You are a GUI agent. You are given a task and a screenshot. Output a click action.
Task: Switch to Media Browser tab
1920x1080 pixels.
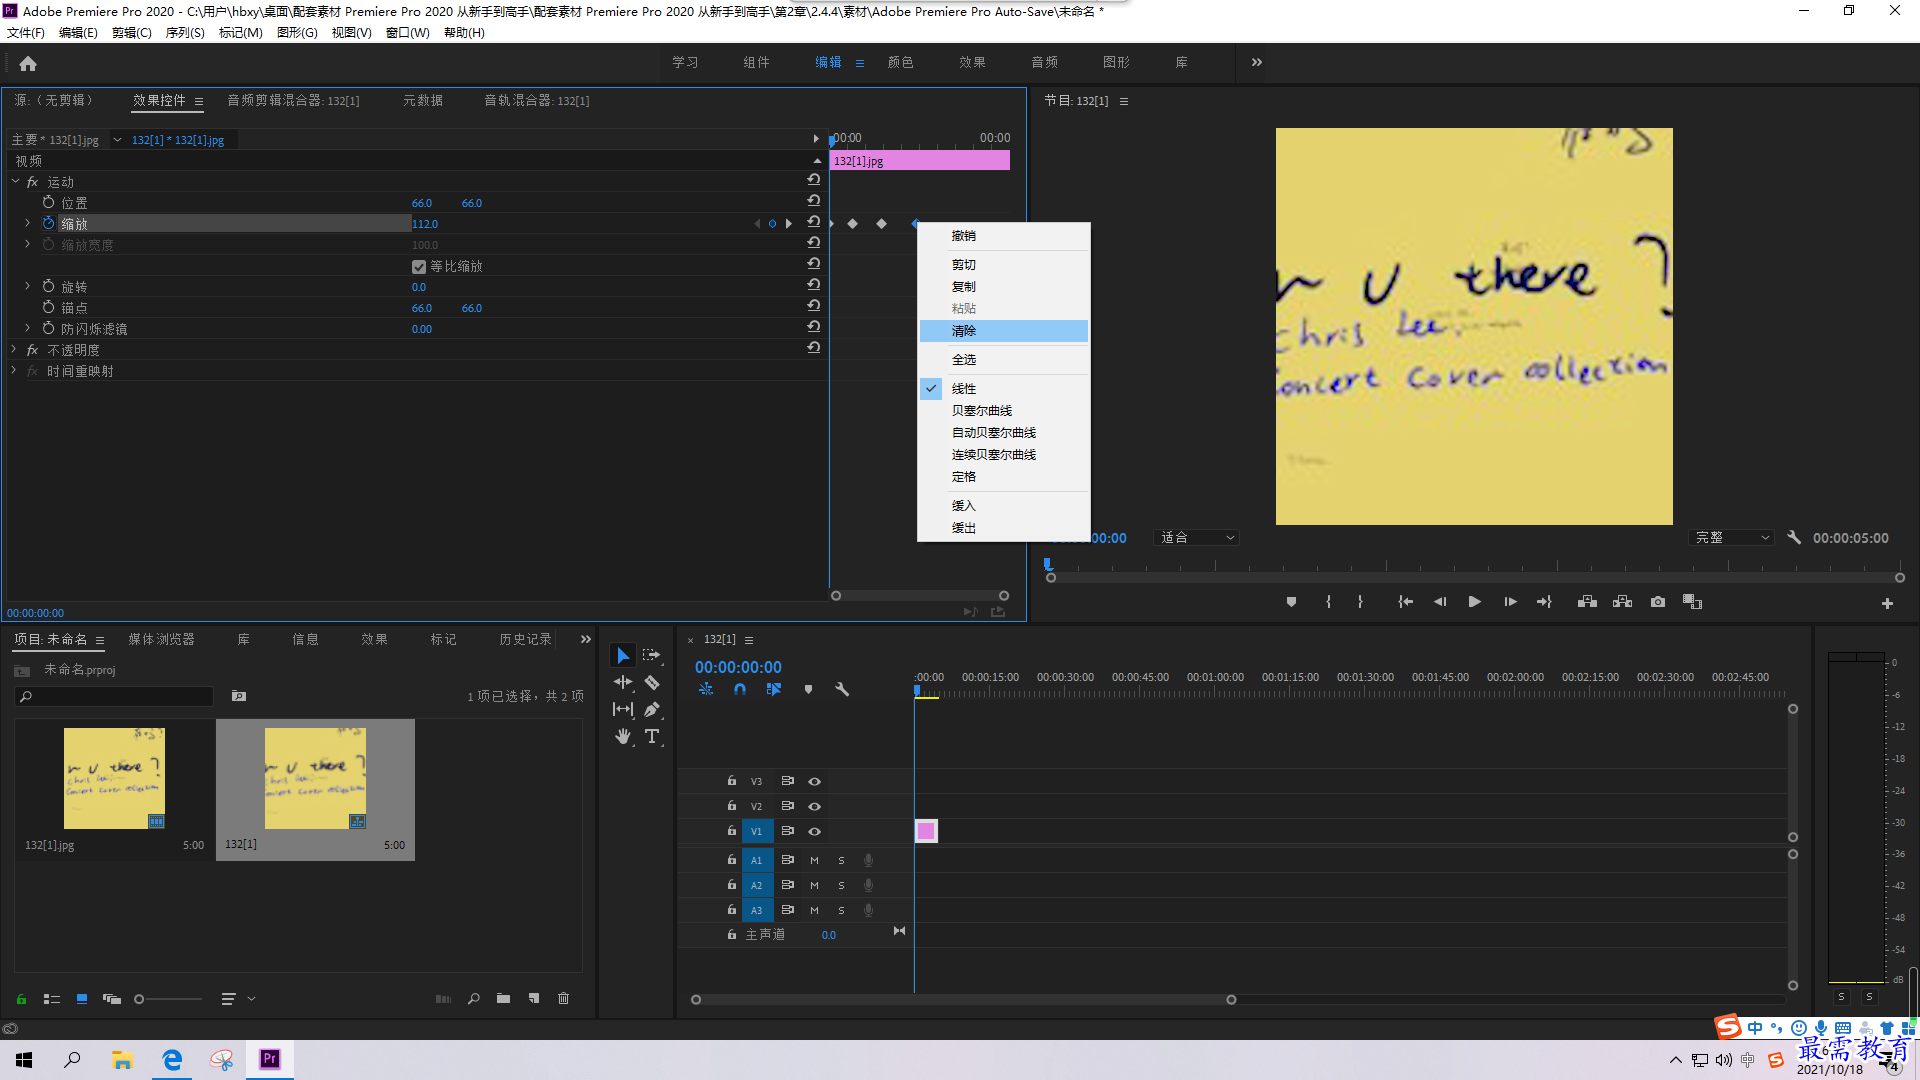click(x=161, y=639)
